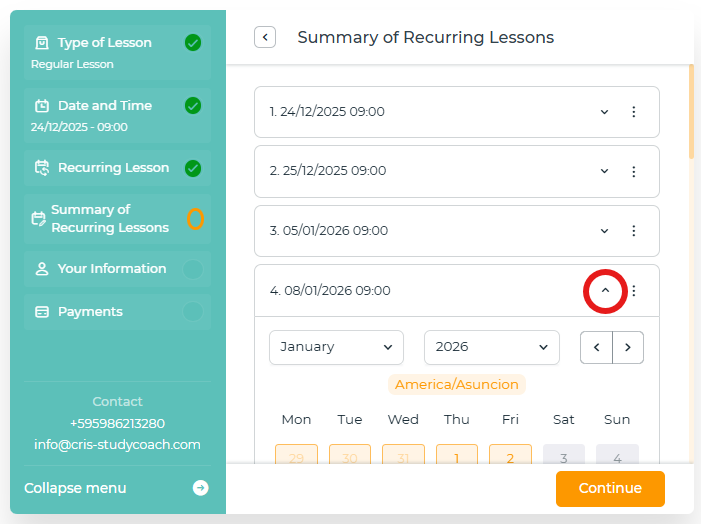Open the 2026 year dropdown
Image resolution: width=701 pixels, height=524 pixels.
(491, 347)
